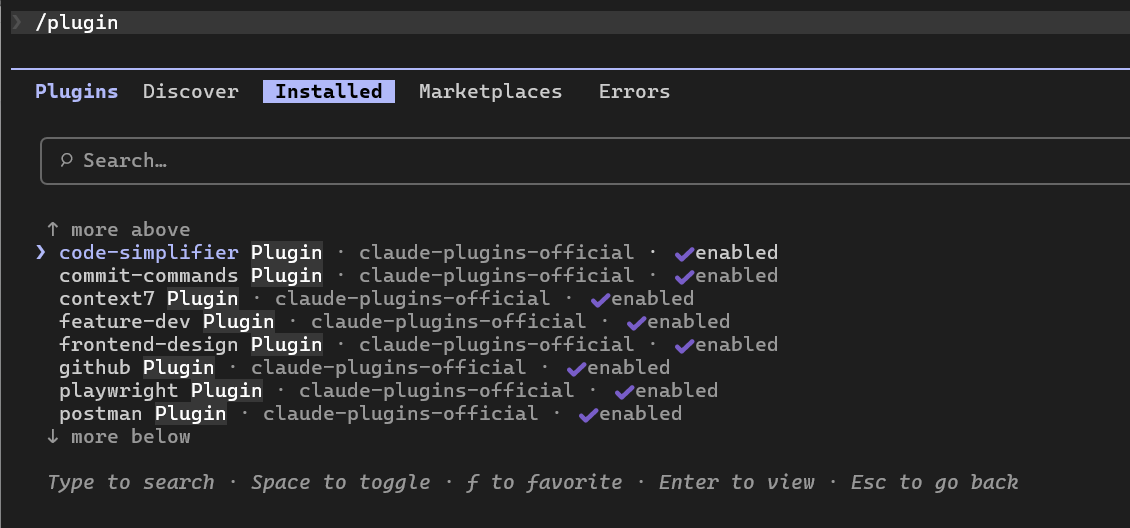Image resolution: width=1130 pixels, height=528 pixels.
Task: Click the 'more below' scroll indicator
Action: (118, 437)
